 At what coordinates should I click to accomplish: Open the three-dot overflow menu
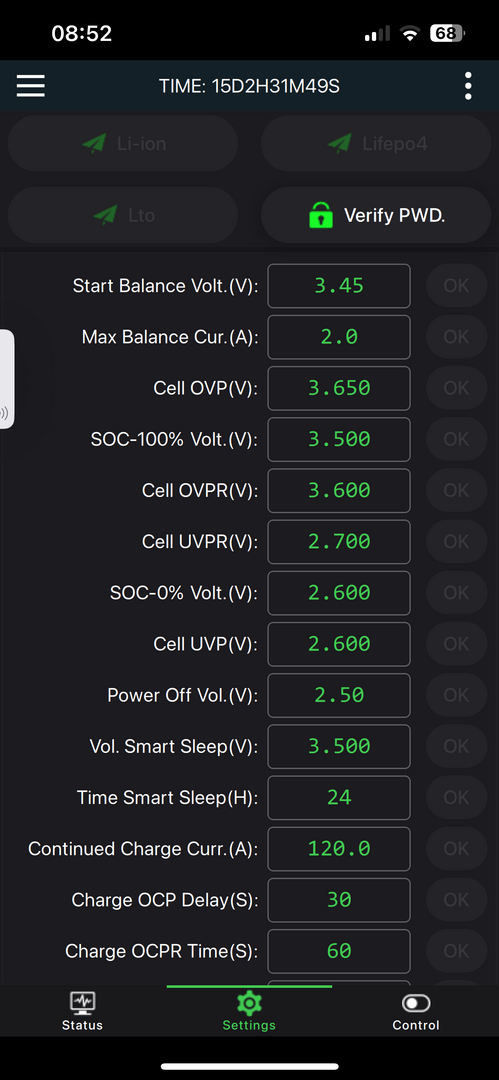pyautogui.click(x=468, y=86)
